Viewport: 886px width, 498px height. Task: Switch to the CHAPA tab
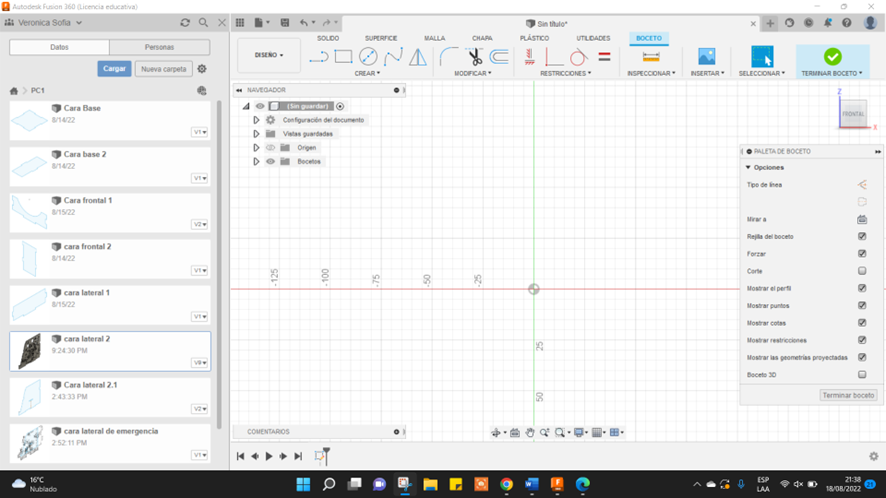pyautogui.click(x=482, y=38)
